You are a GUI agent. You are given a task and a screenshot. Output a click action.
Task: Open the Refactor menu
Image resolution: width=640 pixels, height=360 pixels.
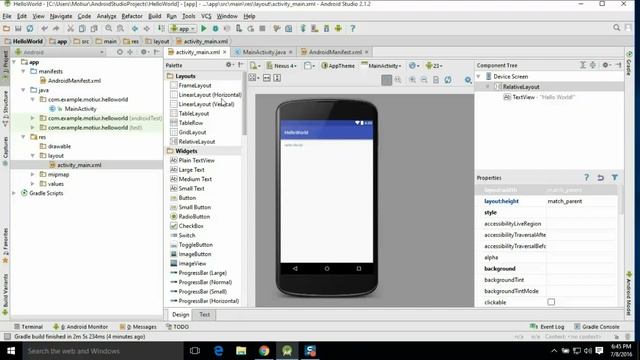(132, 16)
